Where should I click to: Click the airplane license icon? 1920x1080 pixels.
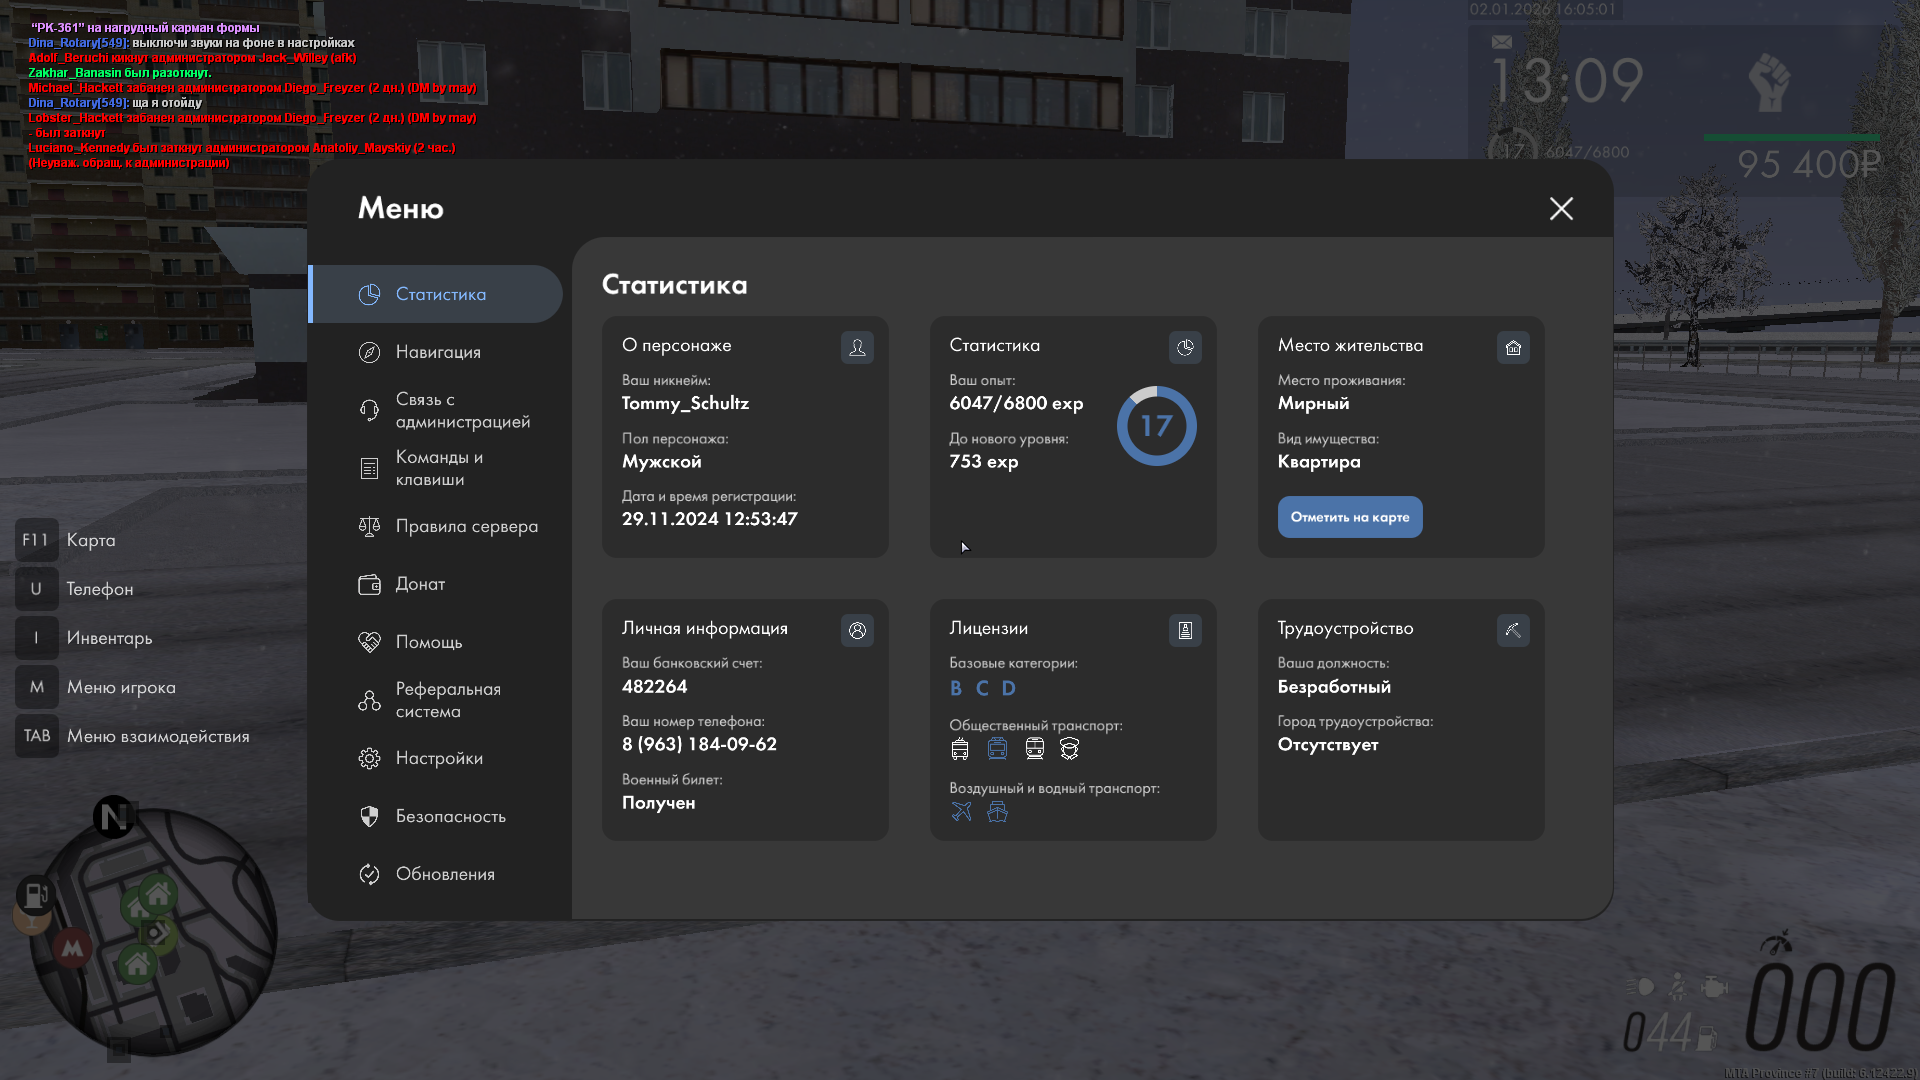pos(961,812)
